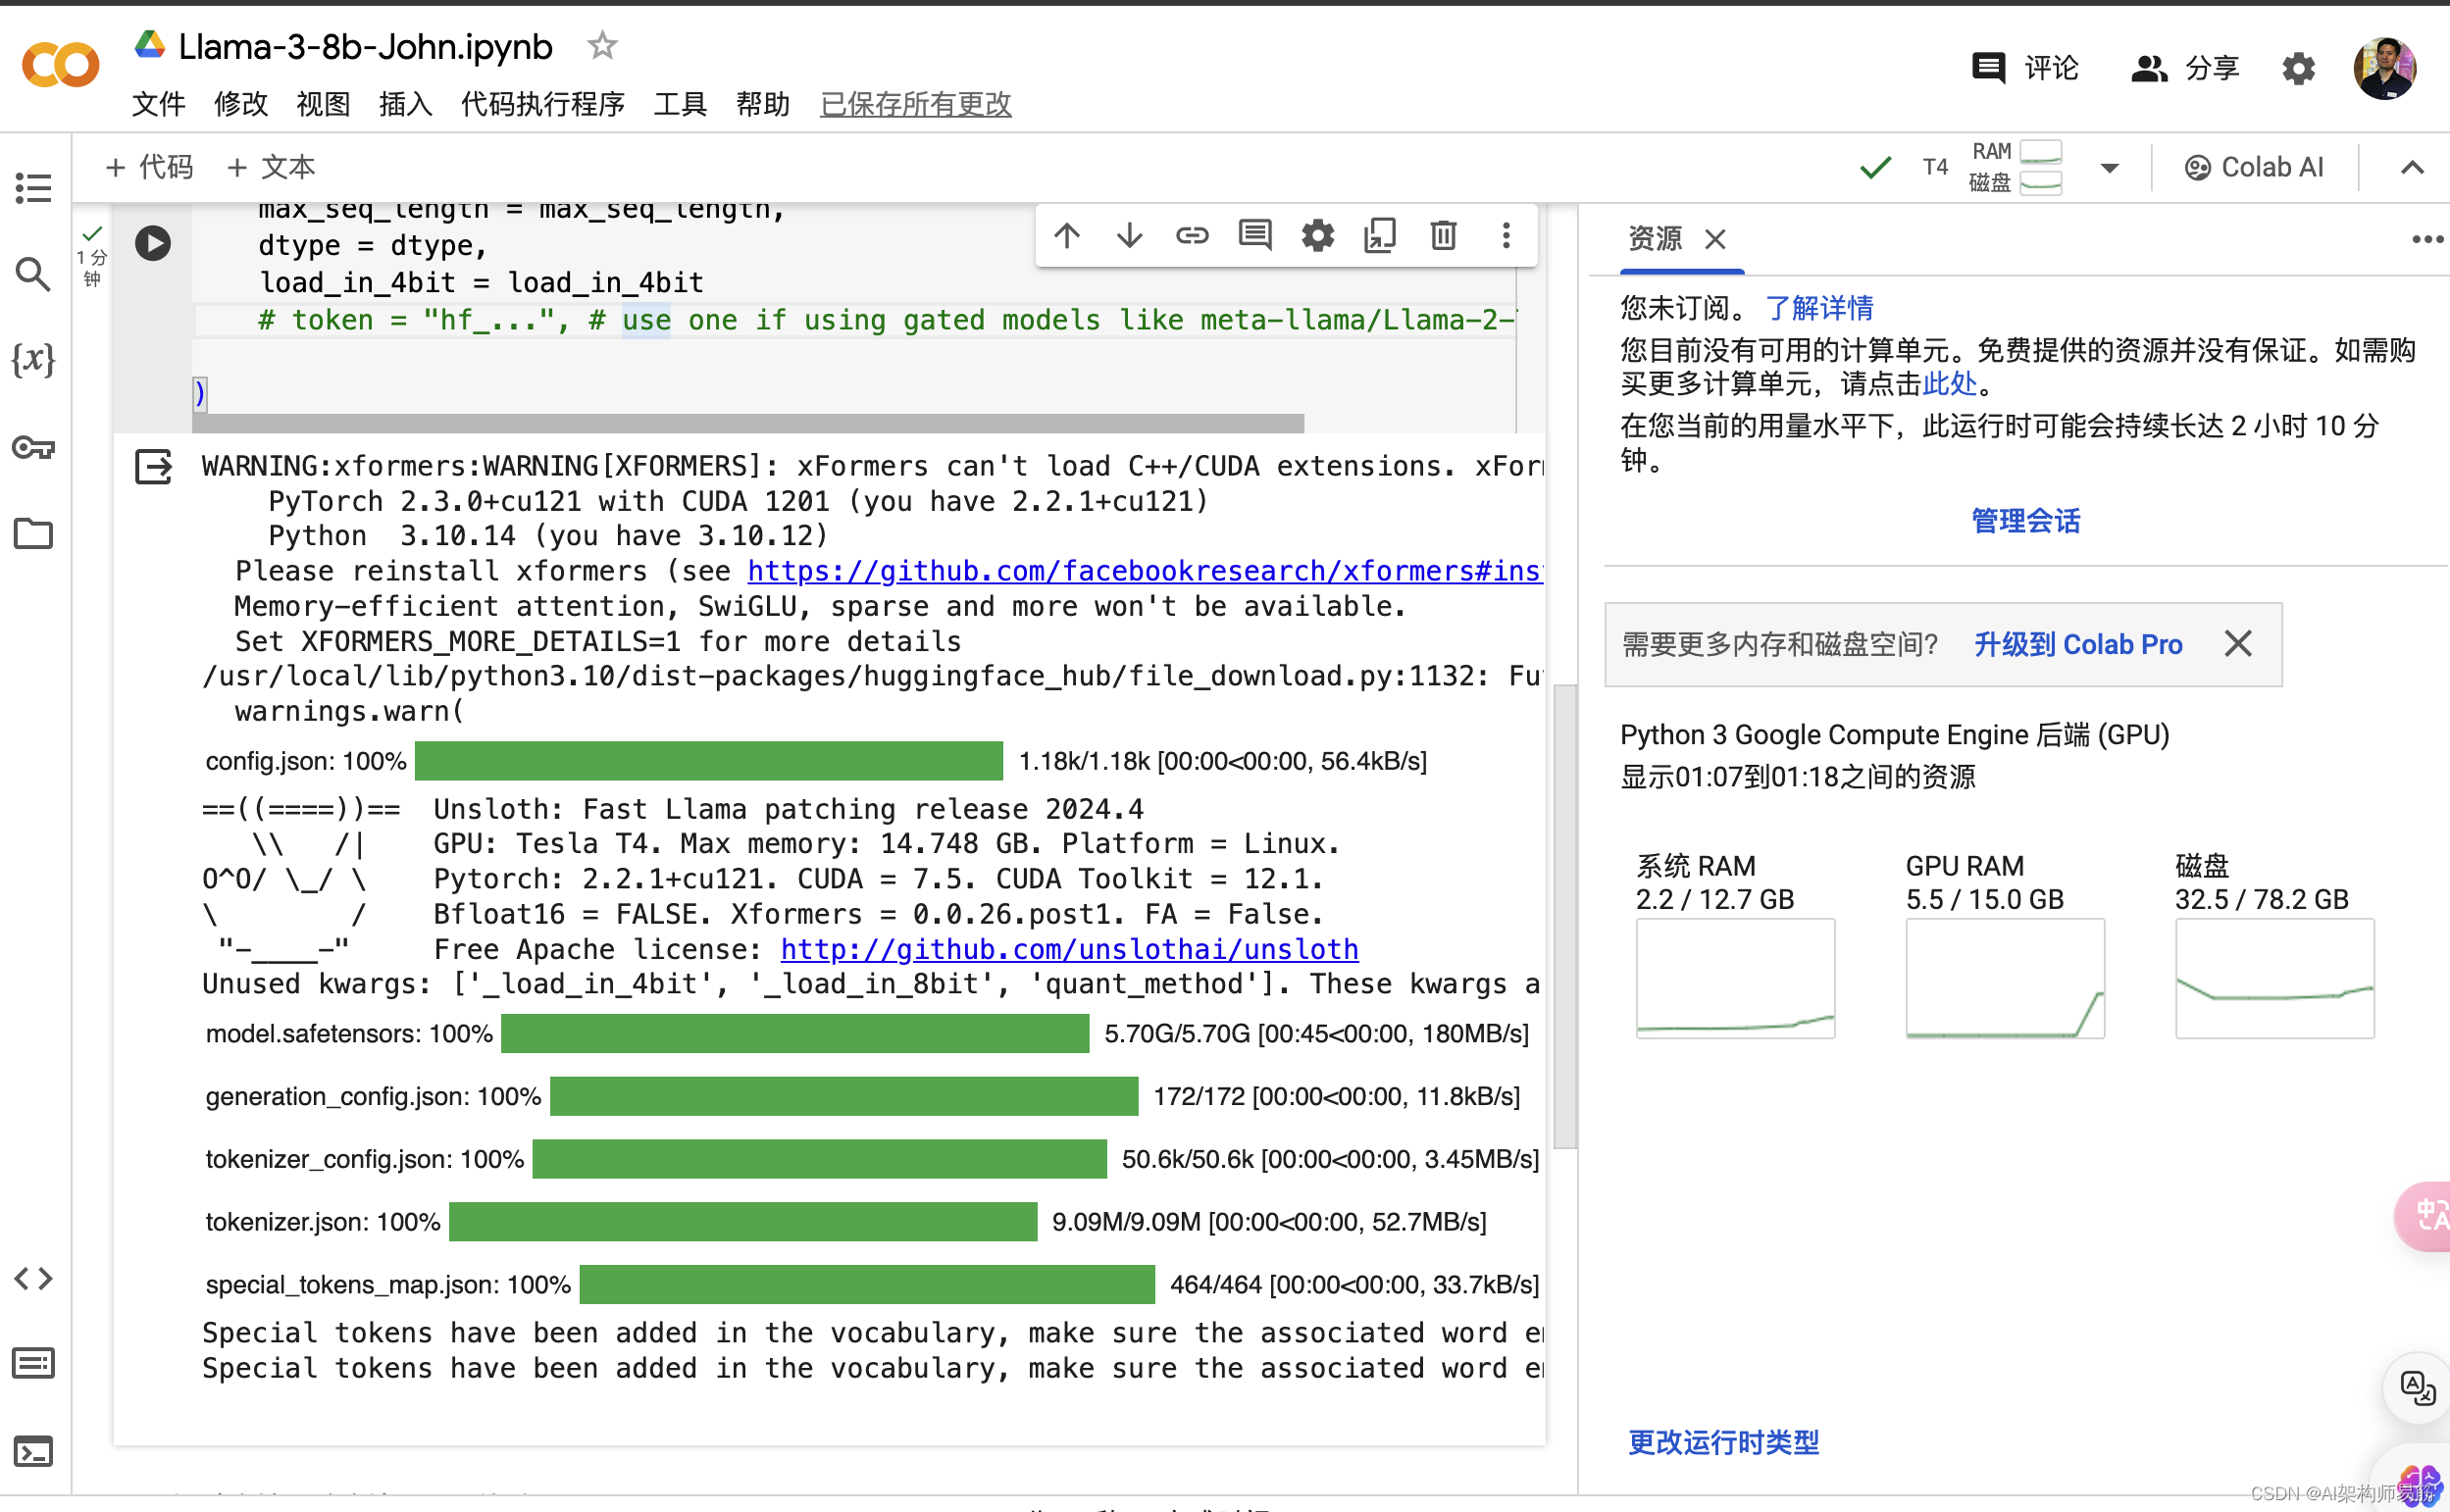
Task: Select the 资源 tab
Action: [1655, 238]
